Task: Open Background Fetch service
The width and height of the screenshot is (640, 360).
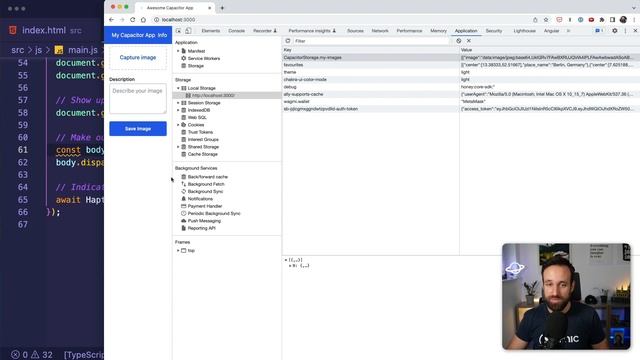Action: click(206, 184)
